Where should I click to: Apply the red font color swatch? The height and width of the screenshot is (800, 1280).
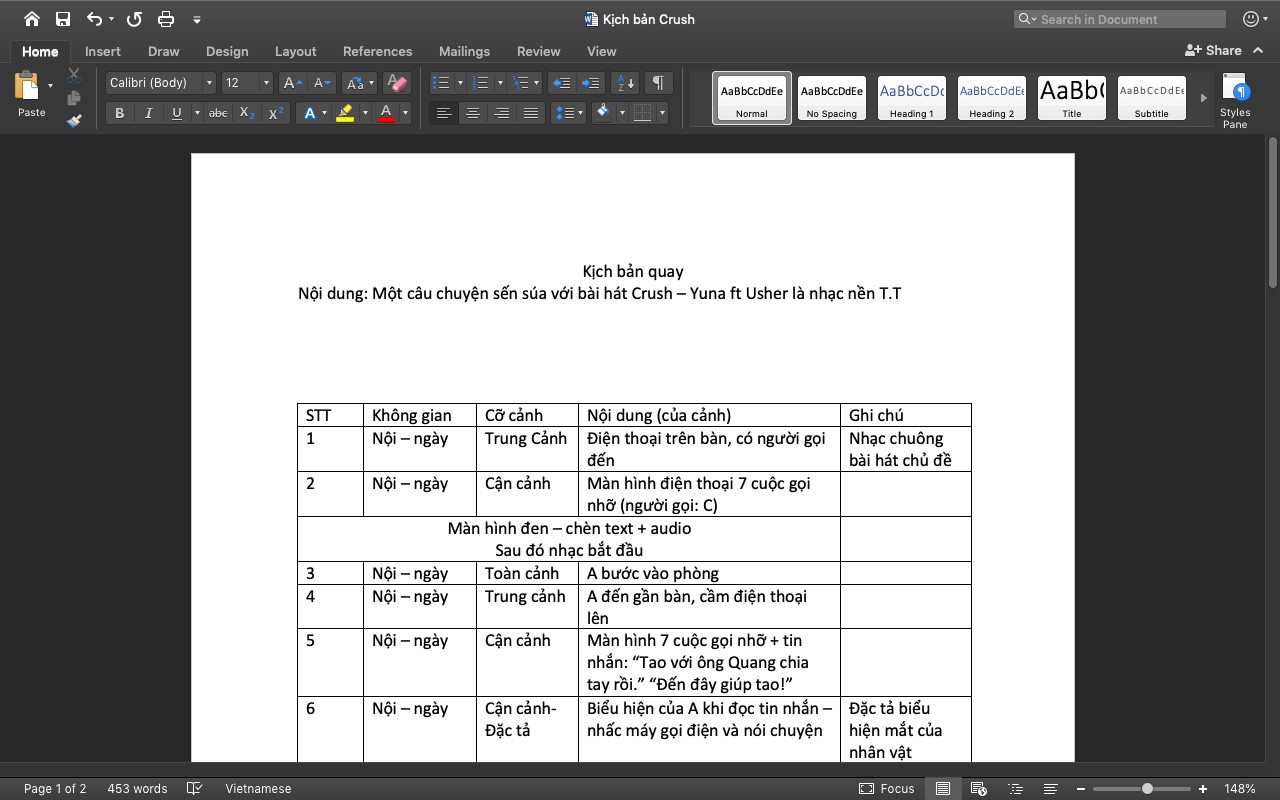coord(386,113)
